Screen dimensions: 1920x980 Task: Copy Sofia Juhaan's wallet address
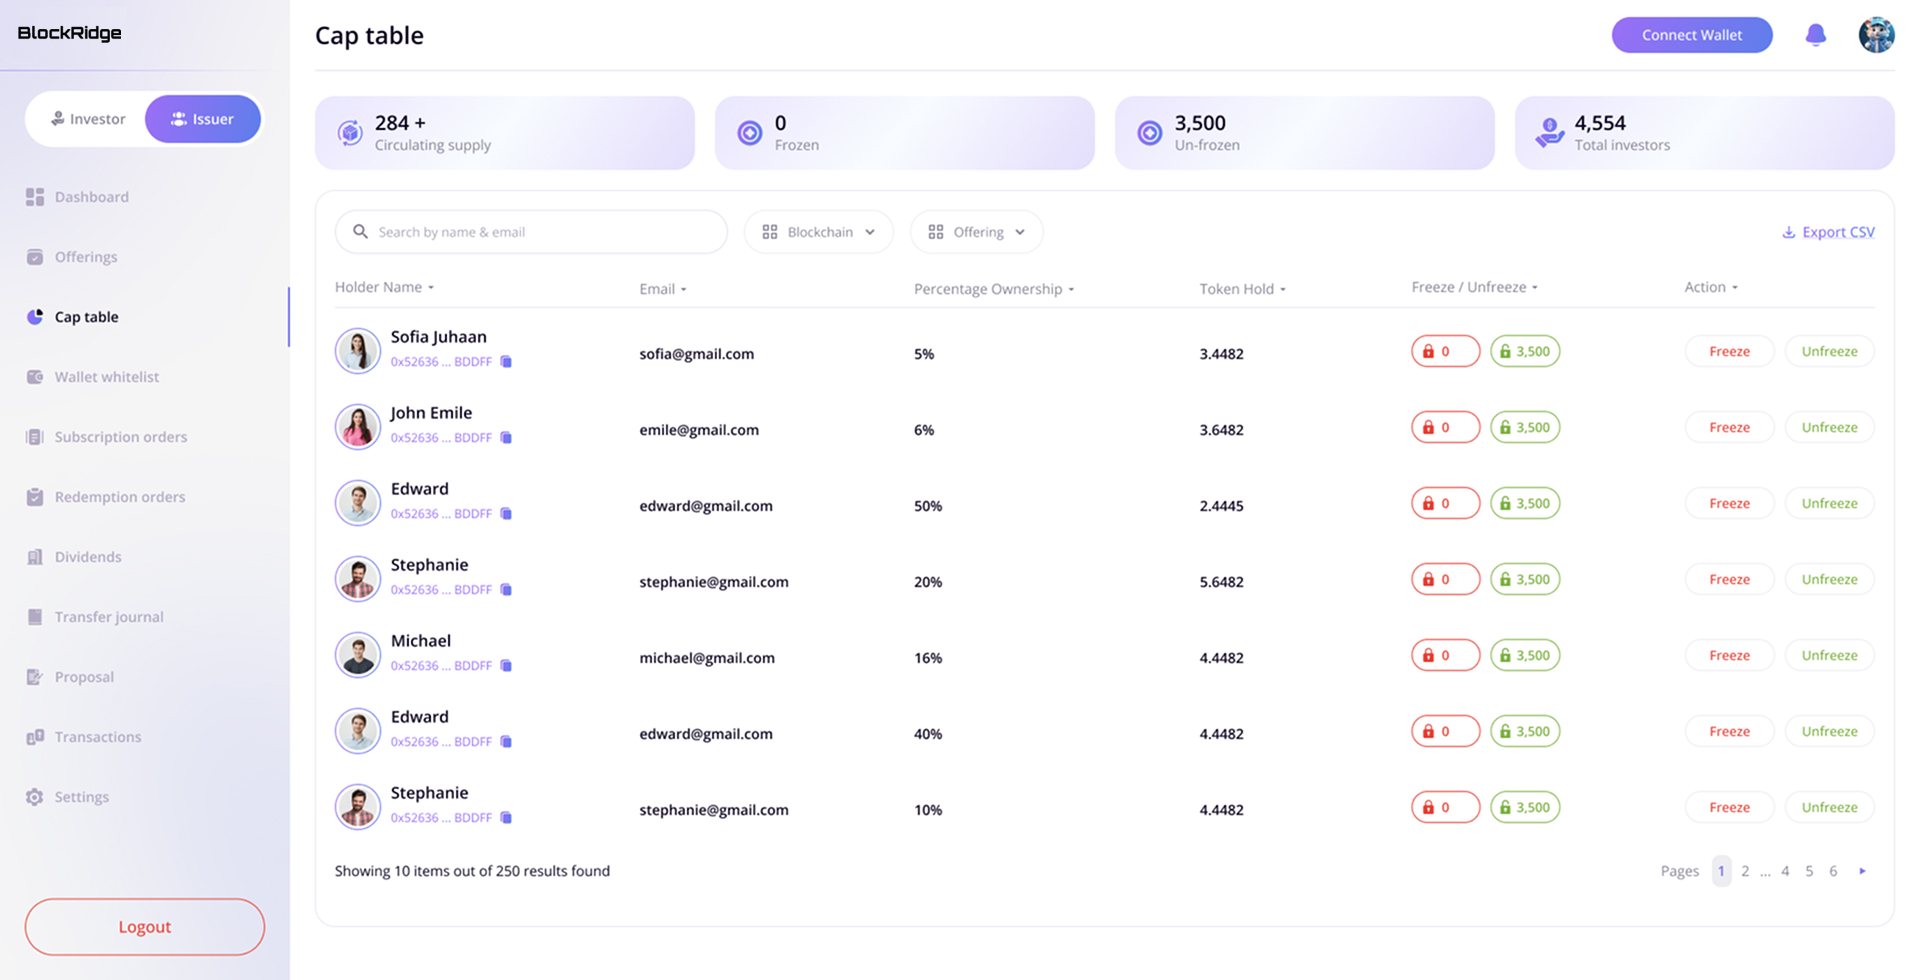point(506,362)
